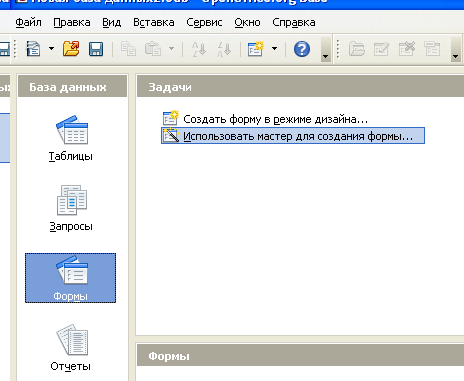Click the toolbar drag handle before New icon
Screen dimensions: 464x381
[x=15, y=49]
